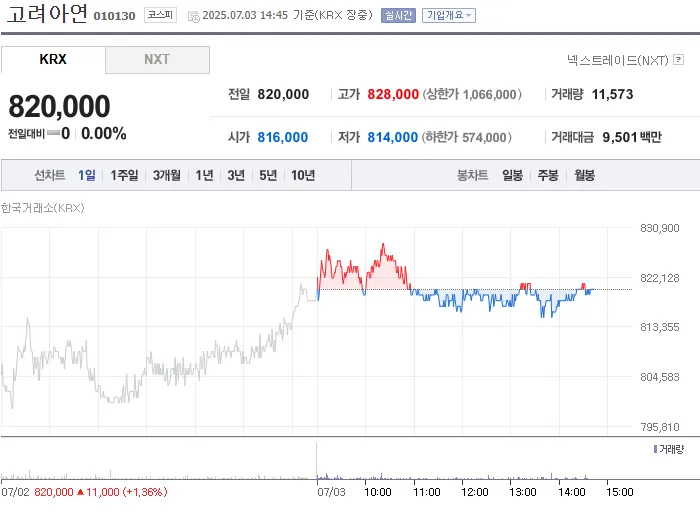Click the 11:00 time axis label
This screenshot has height=515, width=700.
(427, 492)
